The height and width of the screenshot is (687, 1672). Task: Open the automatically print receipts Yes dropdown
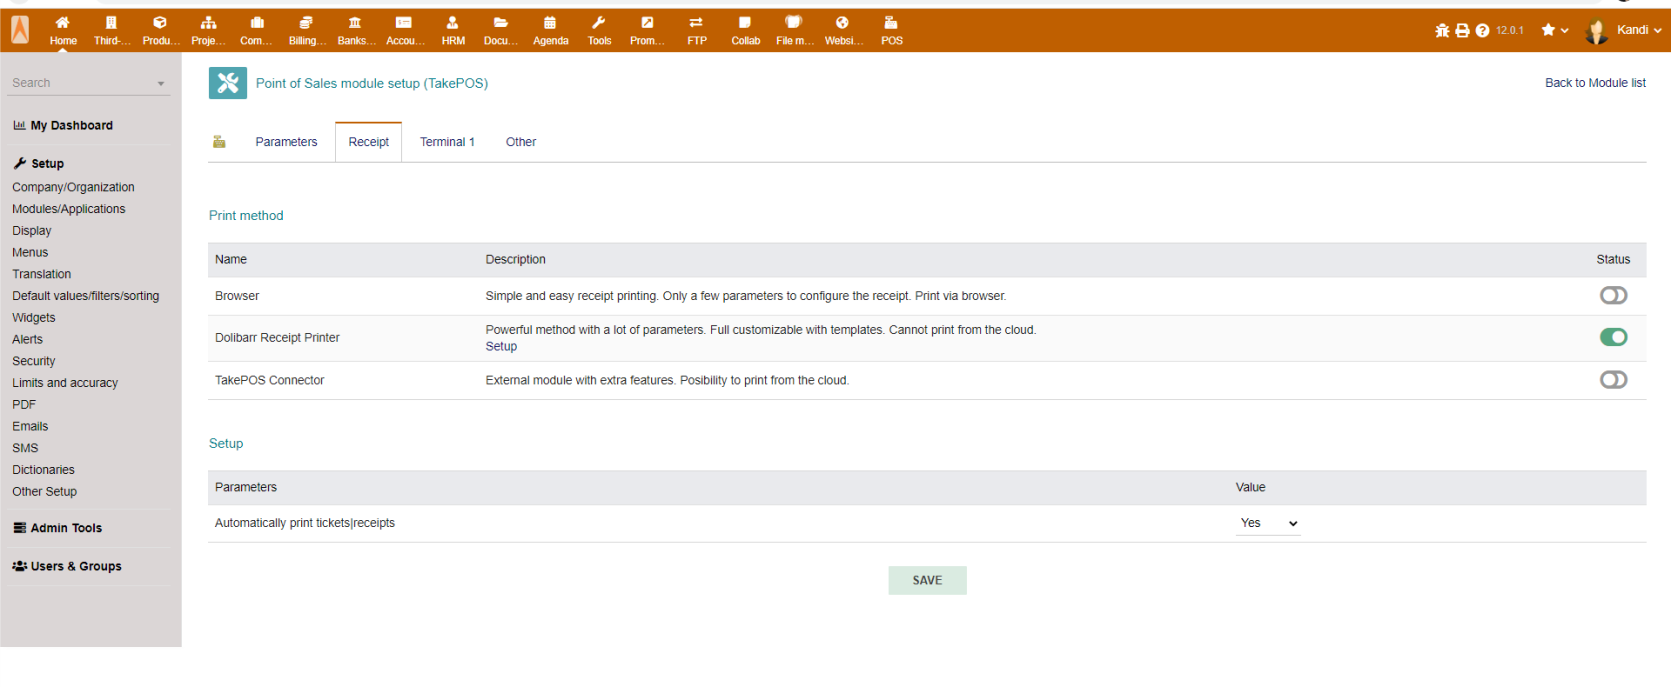(x=1268, y=523)
